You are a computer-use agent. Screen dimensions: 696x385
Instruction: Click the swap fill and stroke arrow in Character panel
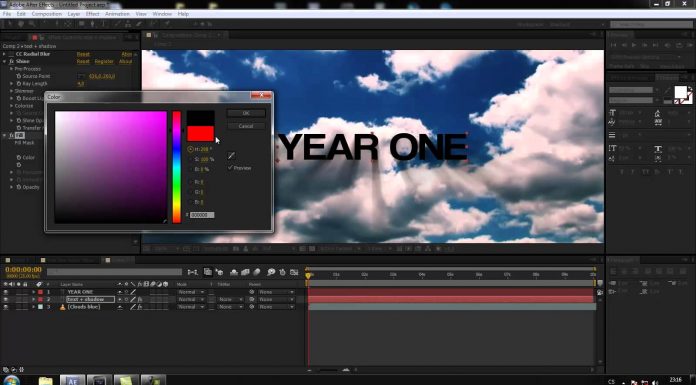(x=690, y=88)
